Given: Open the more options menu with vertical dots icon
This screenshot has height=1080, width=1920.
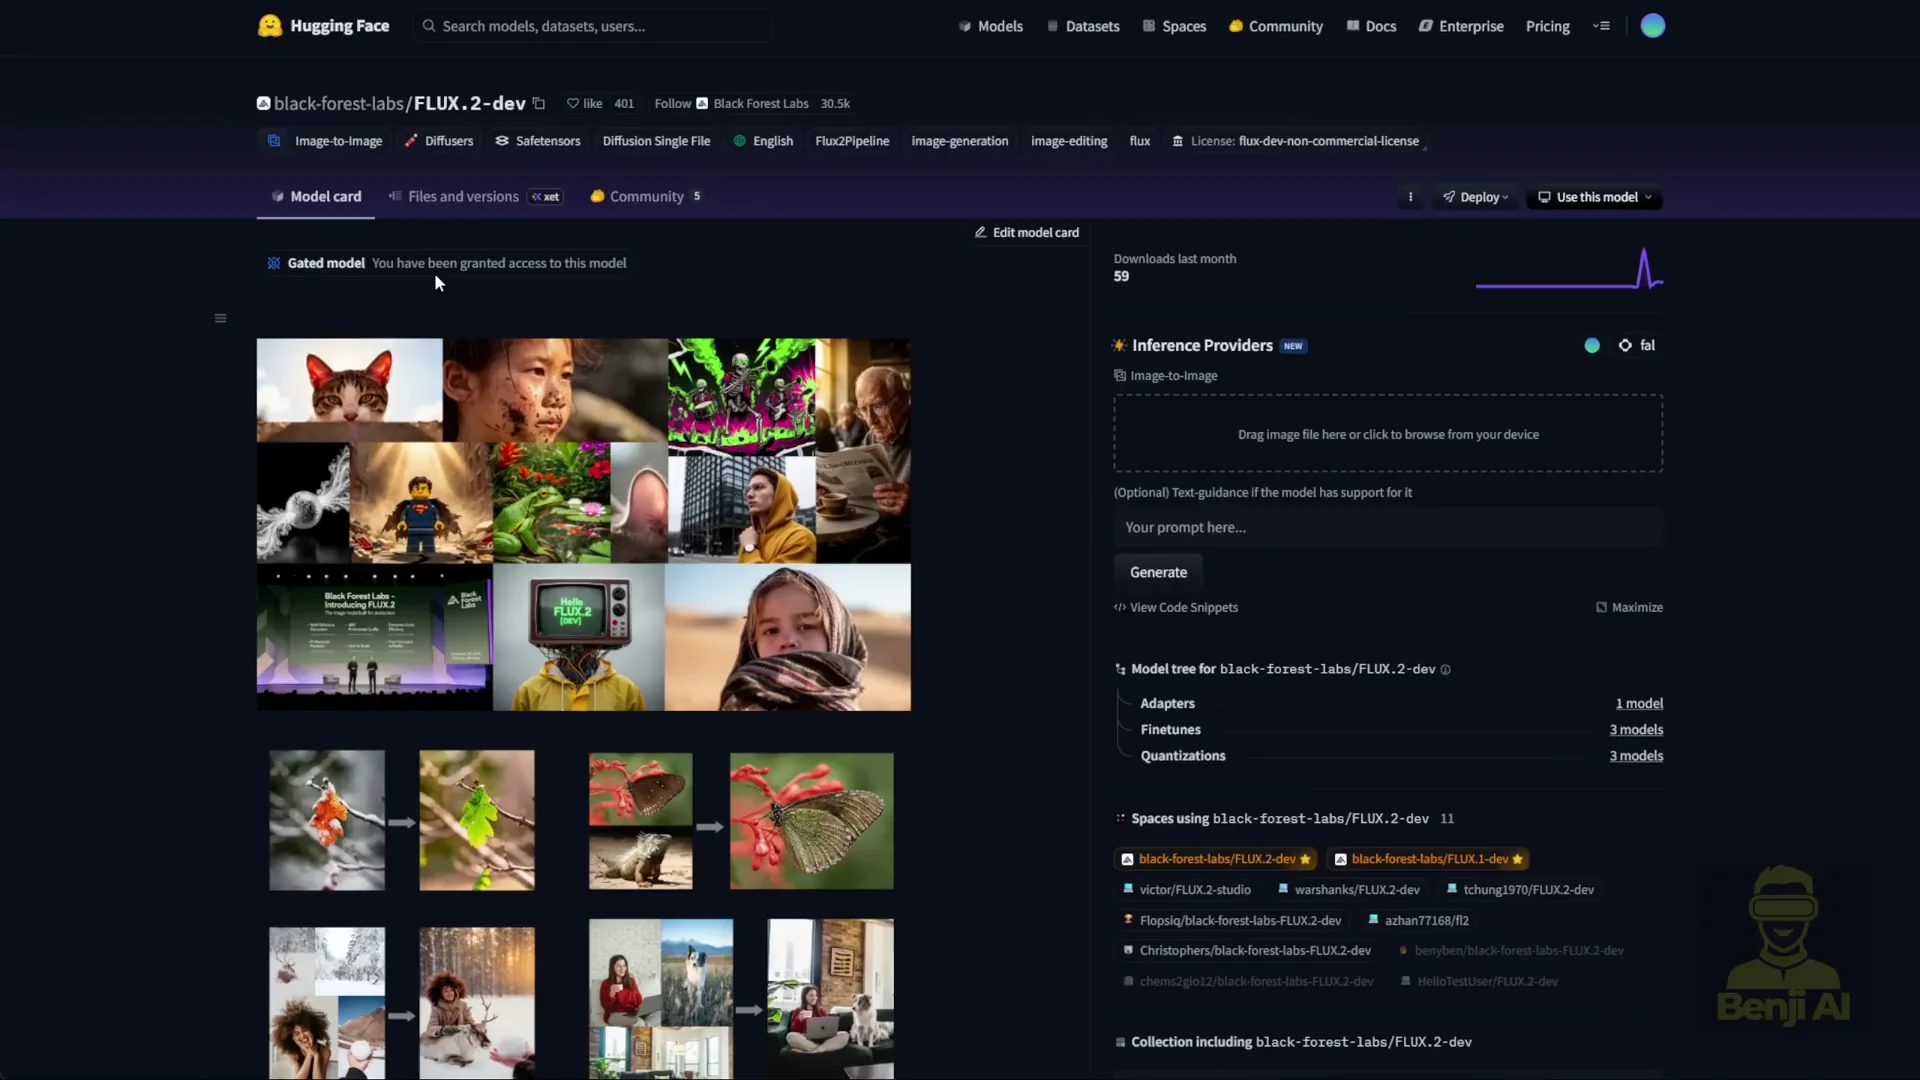Looking at the screenshot, I should point(1411,197).
